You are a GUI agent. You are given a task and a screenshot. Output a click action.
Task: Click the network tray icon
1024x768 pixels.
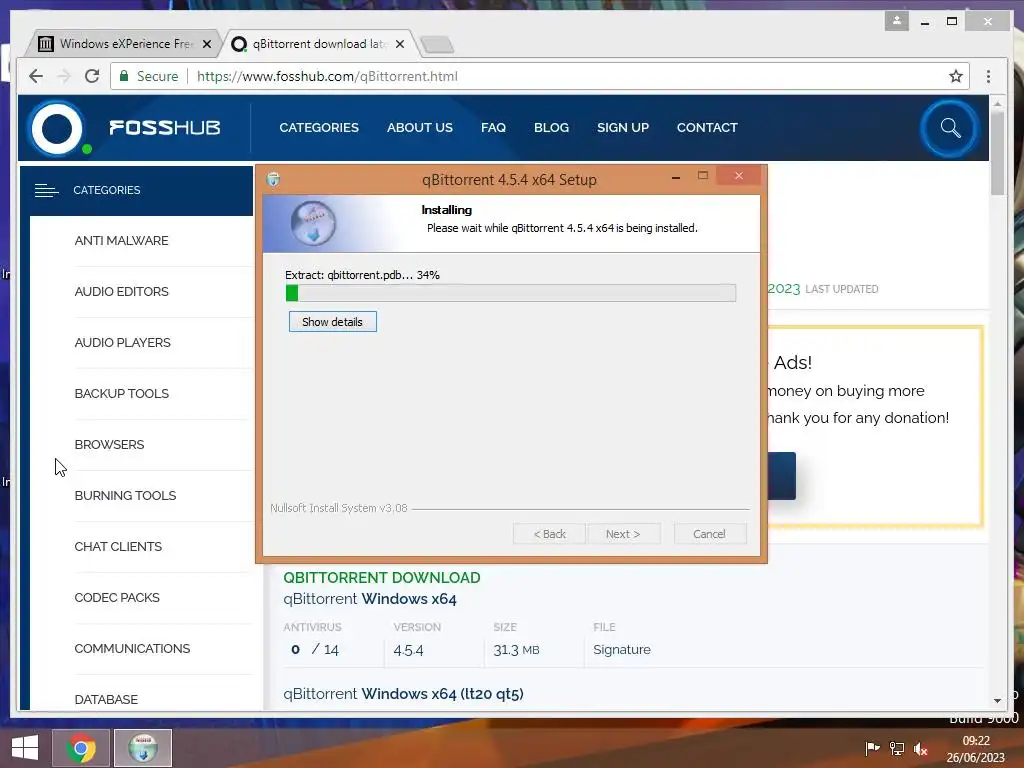897,748
